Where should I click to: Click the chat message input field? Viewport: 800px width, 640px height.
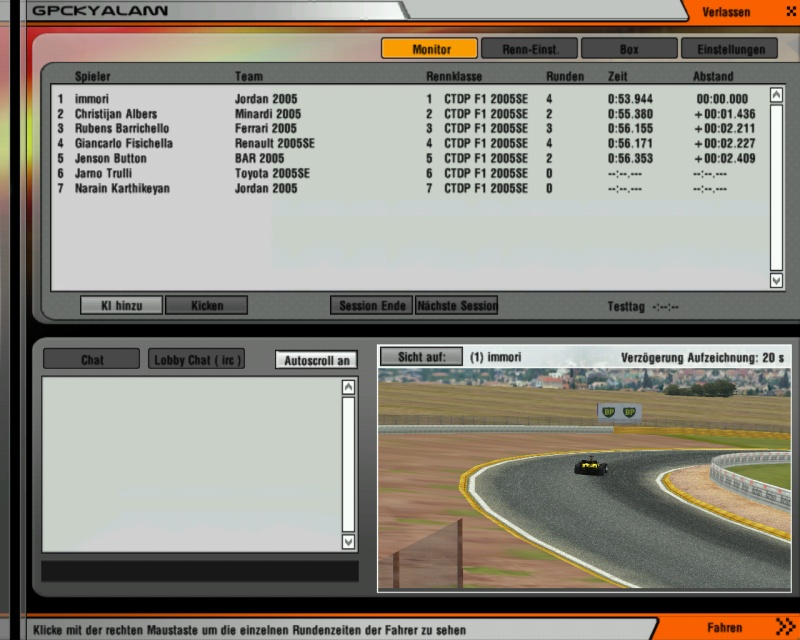(199, 571)
